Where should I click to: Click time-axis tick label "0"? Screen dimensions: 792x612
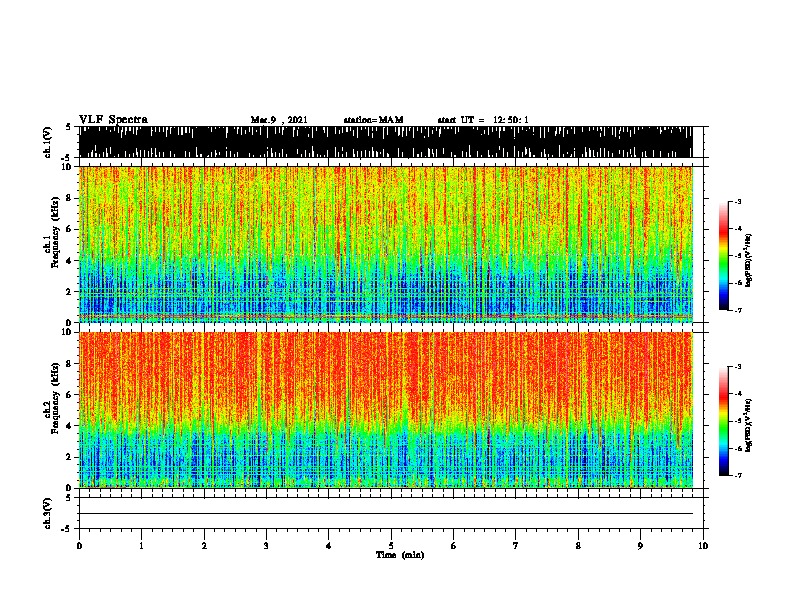point(79,546)
